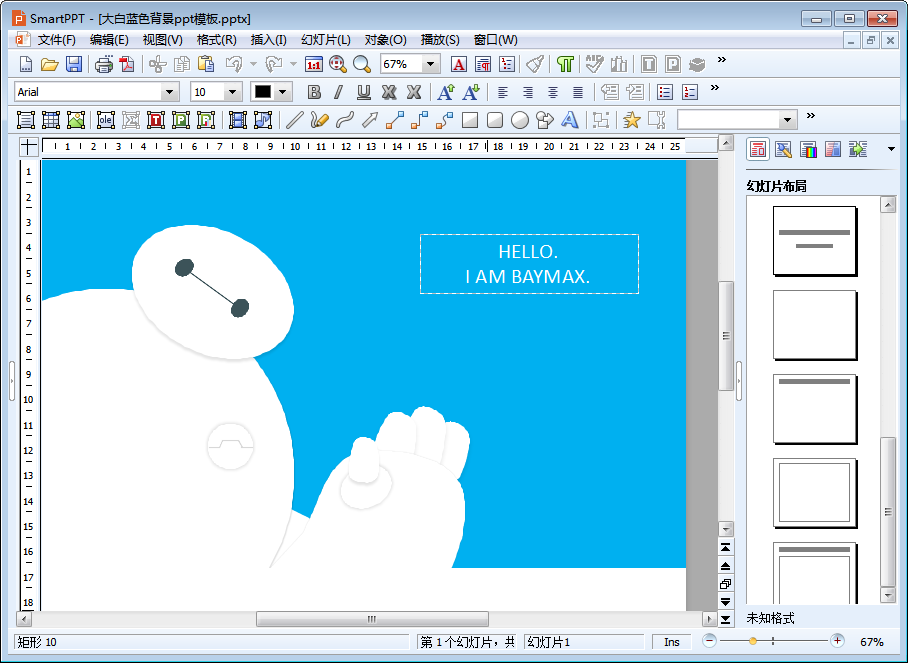The image size is (908, 663).
Task: Toggle Ins insert mode indicator
Action: 672,642
